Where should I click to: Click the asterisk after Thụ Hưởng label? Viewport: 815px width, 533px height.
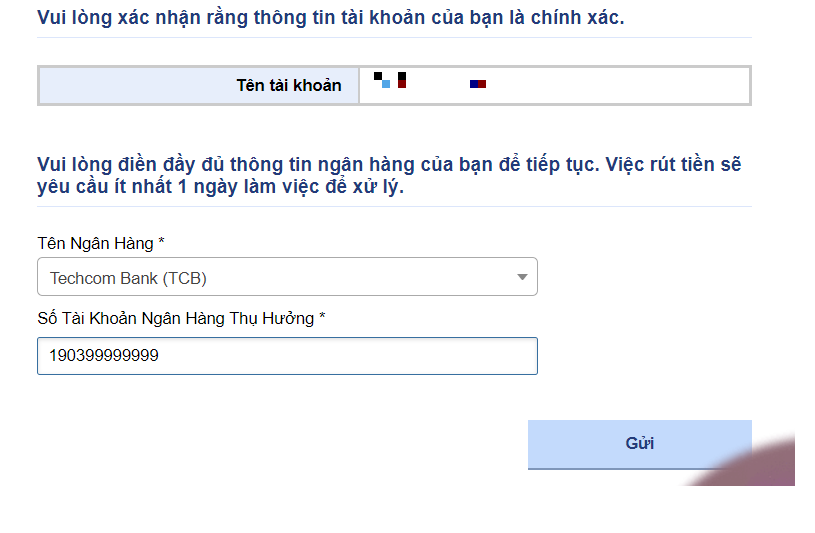tap(322, 318)
